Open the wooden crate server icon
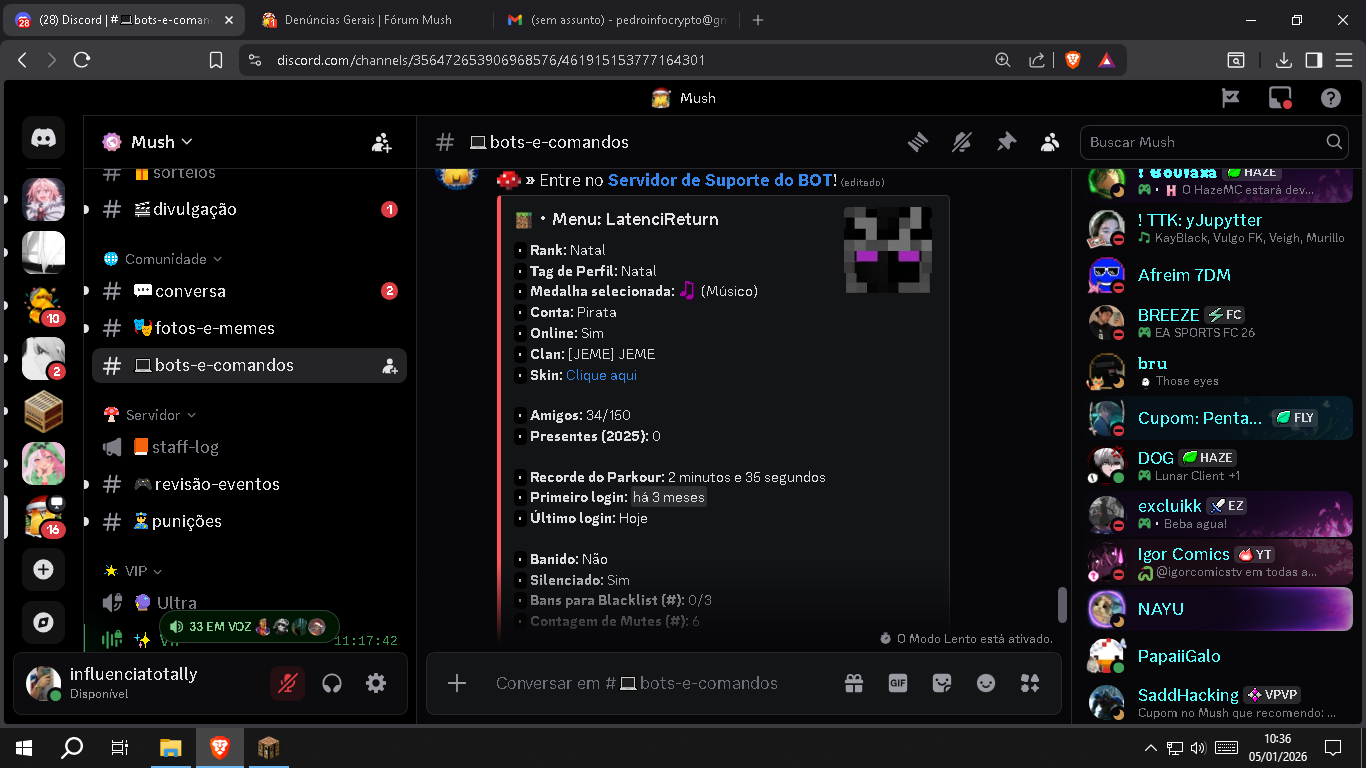 pyautogui.click(x=43, y=412)
